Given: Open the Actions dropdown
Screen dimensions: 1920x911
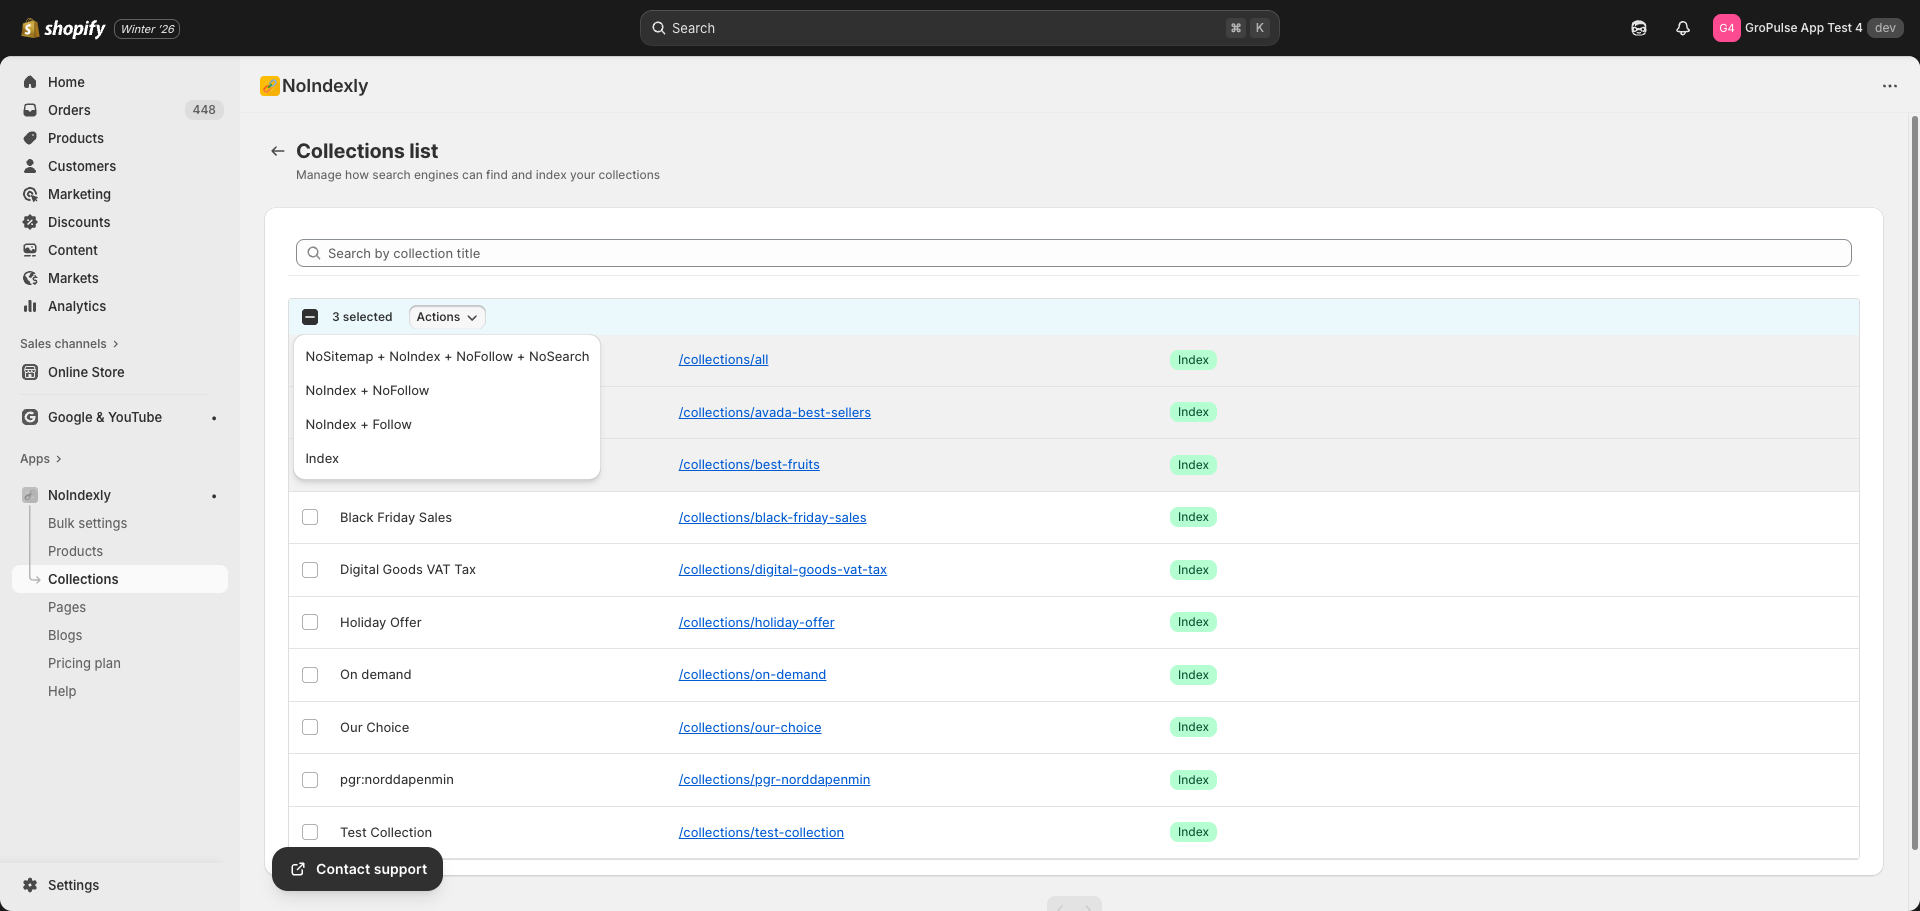Looking at the screenshot, I should [446, 316].
